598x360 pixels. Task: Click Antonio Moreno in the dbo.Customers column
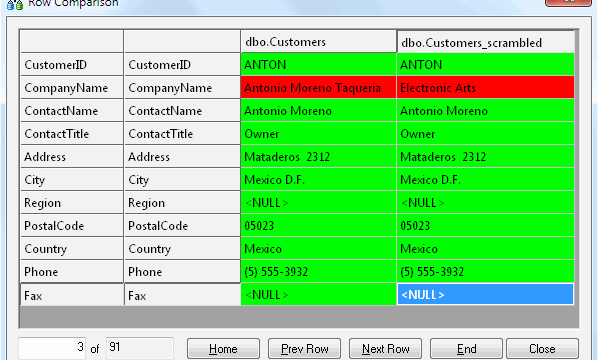[318, 111]
